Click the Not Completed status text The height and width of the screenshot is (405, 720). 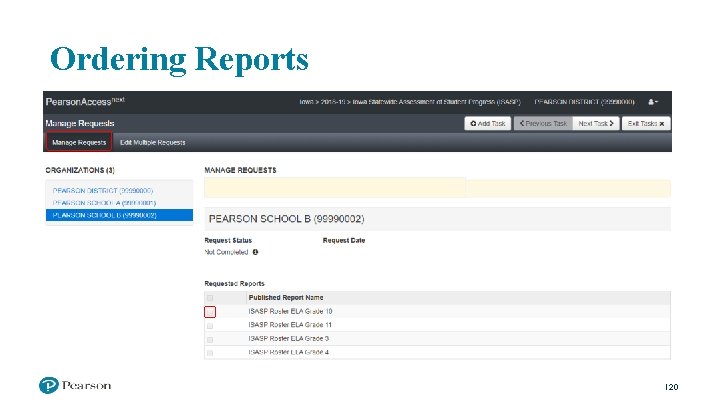226,252
